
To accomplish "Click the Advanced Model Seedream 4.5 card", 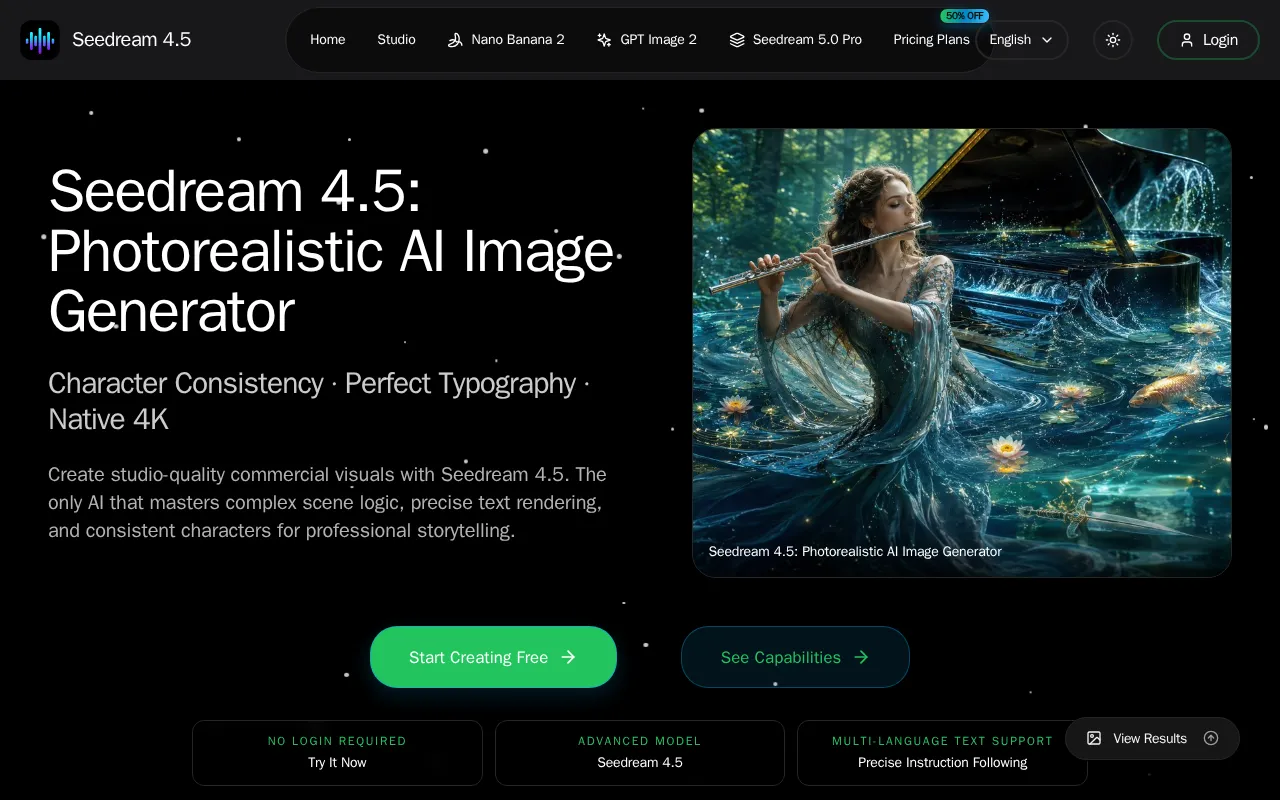I will (x=640, y=752).
